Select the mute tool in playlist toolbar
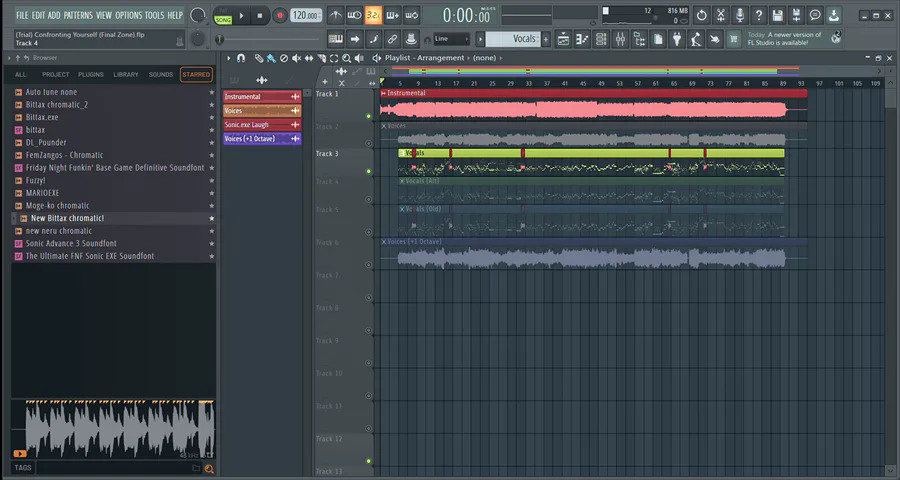Image resolution: width=900 pixels, height=480 pixels. tap(296, 58)
